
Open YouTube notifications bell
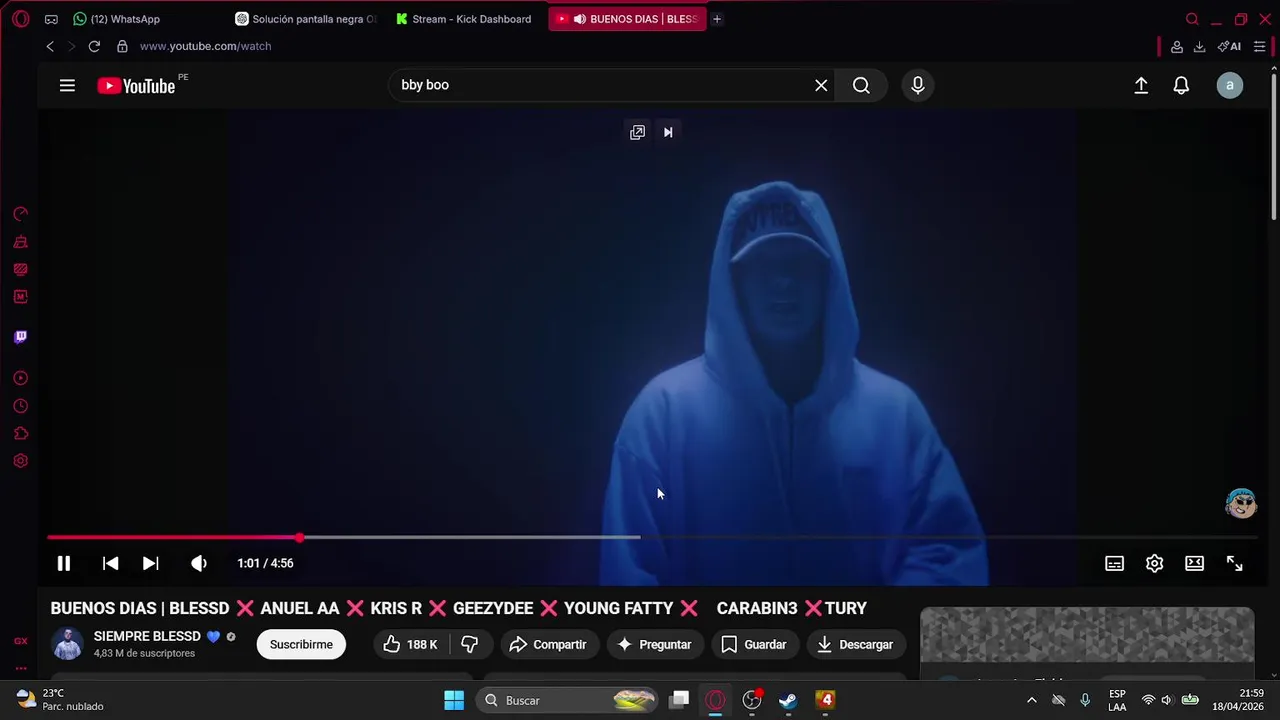click(1181, 86)
